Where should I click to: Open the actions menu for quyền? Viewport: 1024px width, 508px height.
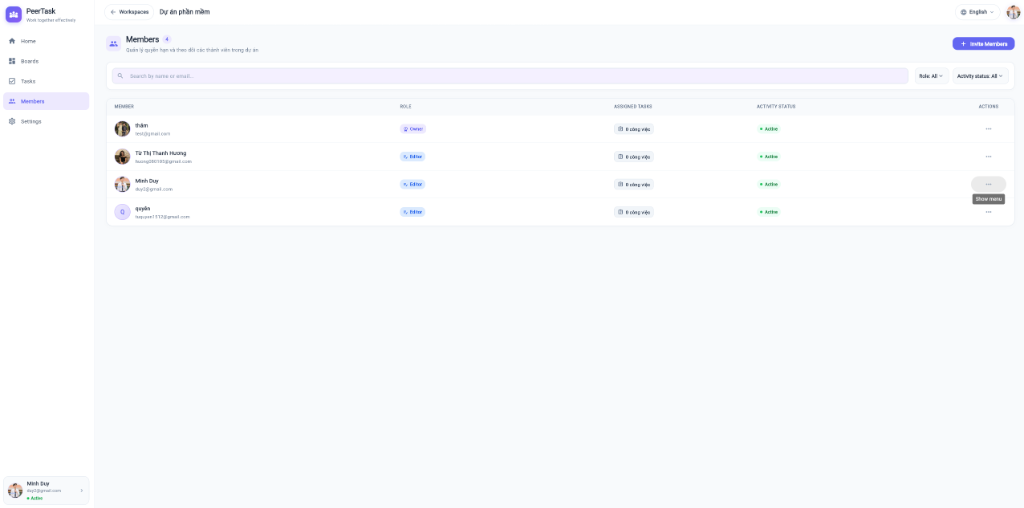pos(988,212)
